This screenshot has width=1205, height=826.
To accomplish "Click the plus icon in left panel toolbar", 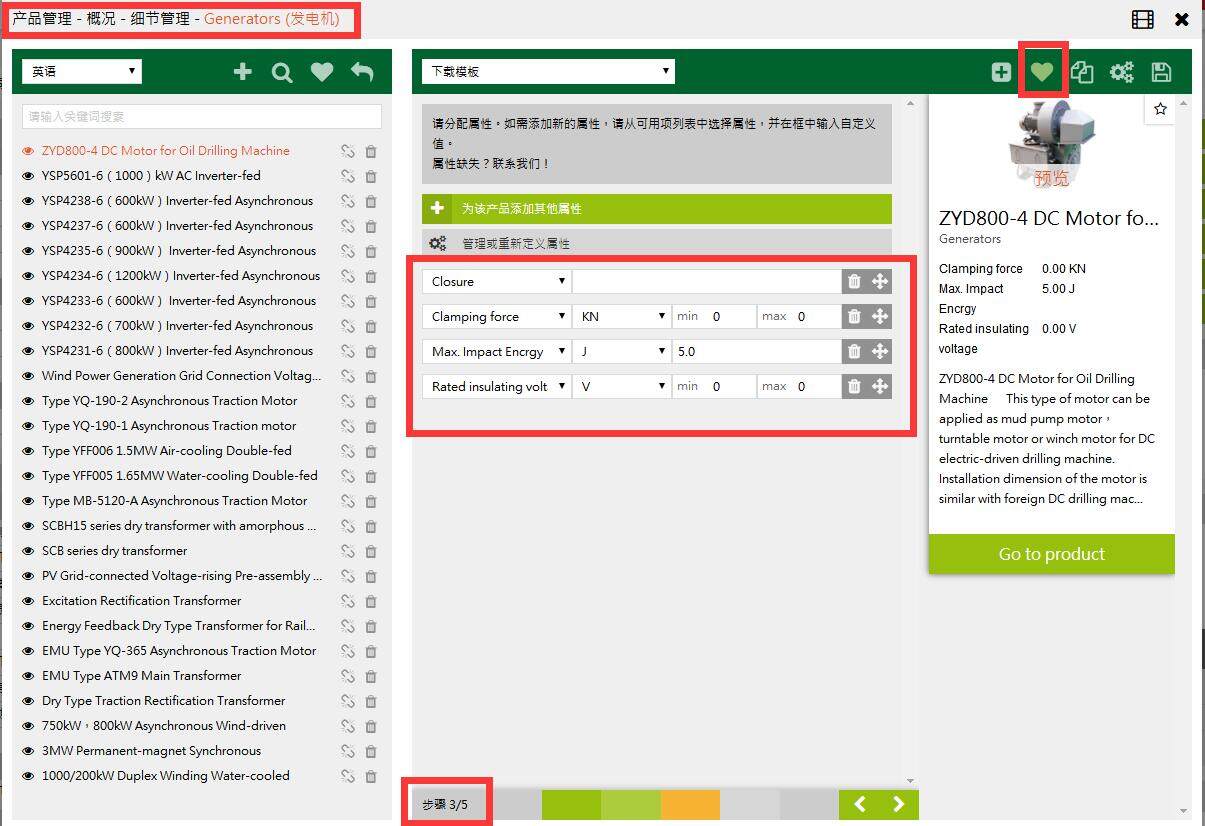I will (x=242, y=72).
